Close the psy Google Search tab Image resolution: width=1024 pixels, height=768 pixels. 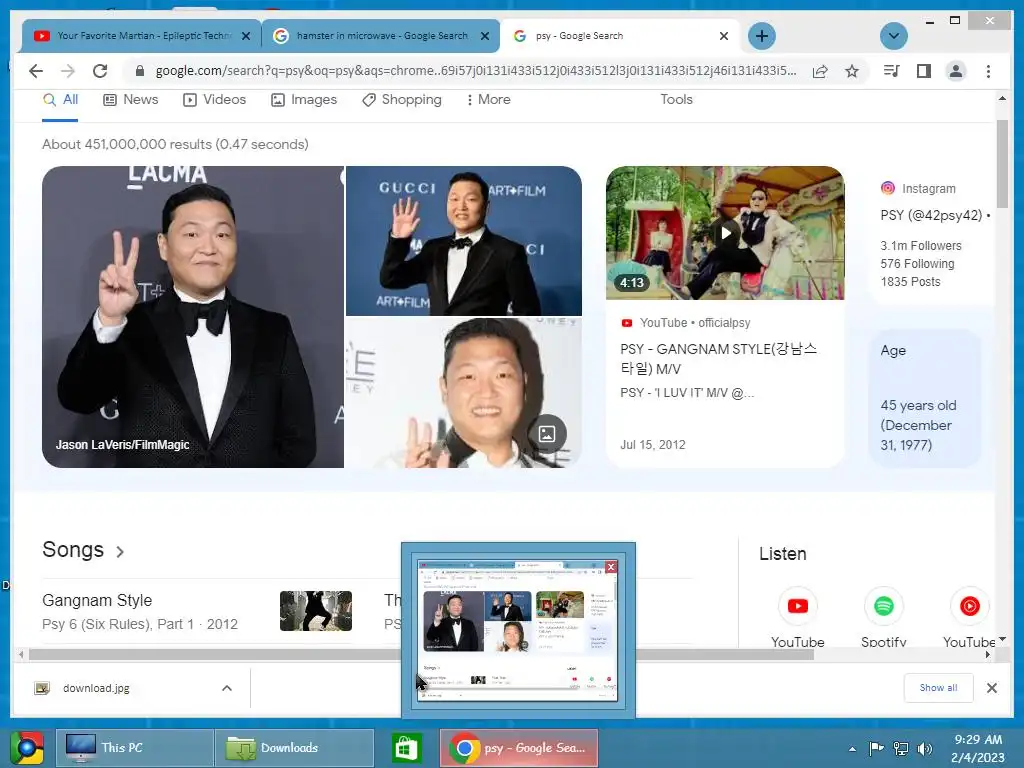point(724,36)
